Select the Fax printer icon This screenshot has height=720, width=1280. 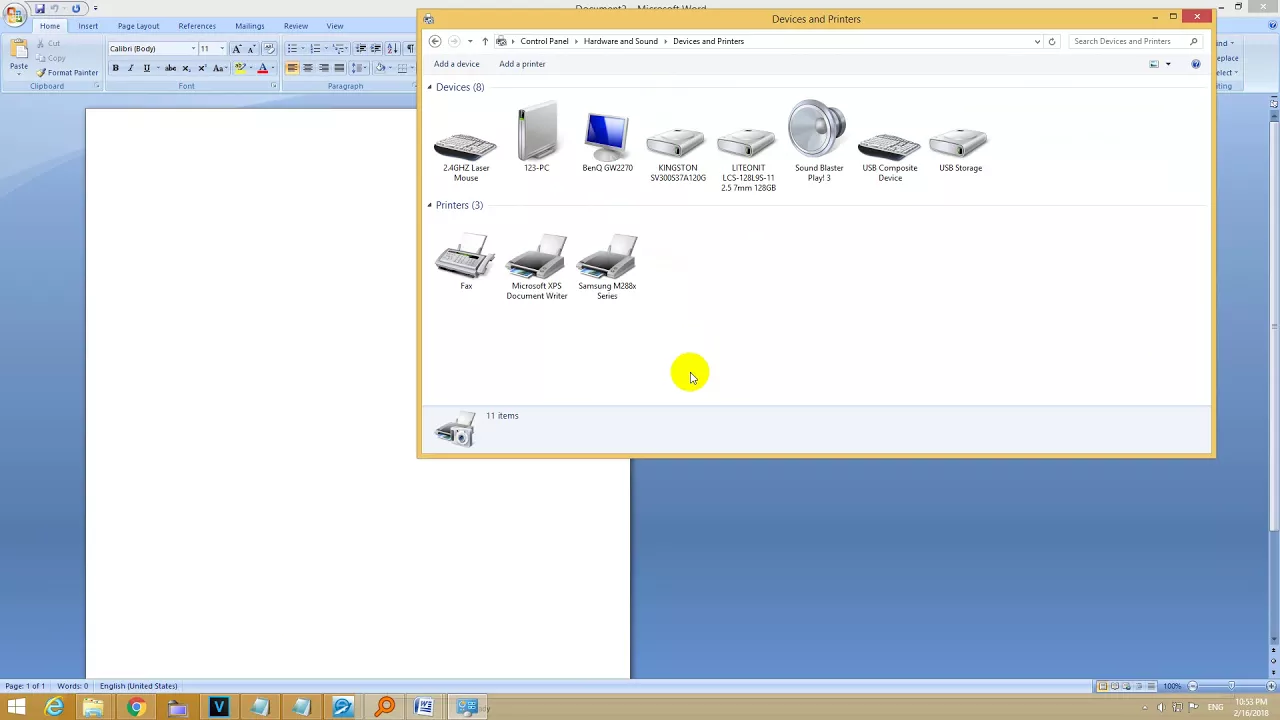(x=466, y=262)
